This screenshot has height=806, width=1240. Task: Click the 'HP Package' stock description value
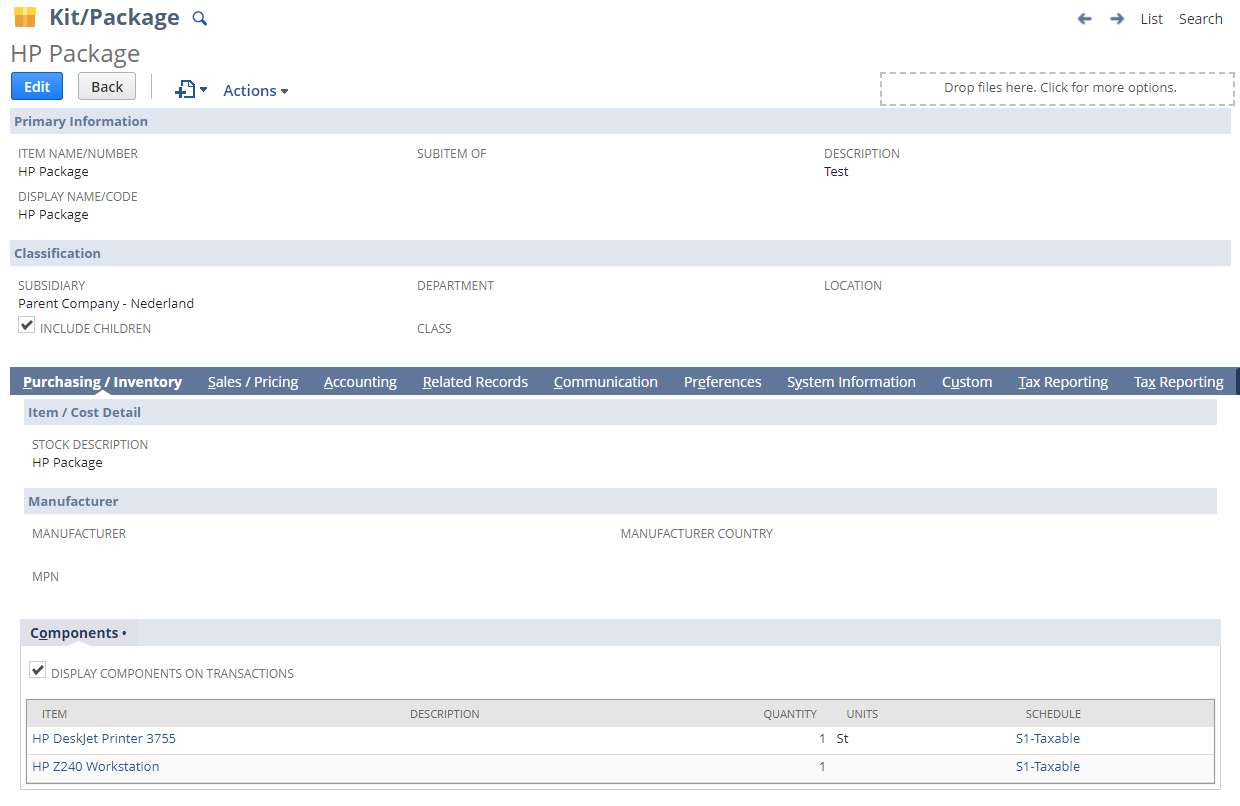tap(67, 462)
